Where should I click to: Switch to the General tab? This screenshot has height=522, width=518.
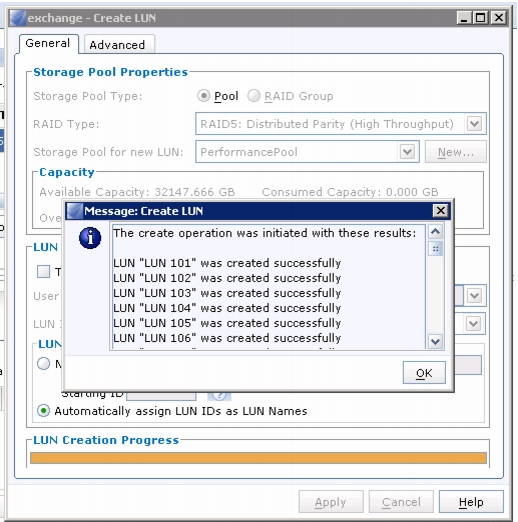[48, 43]
